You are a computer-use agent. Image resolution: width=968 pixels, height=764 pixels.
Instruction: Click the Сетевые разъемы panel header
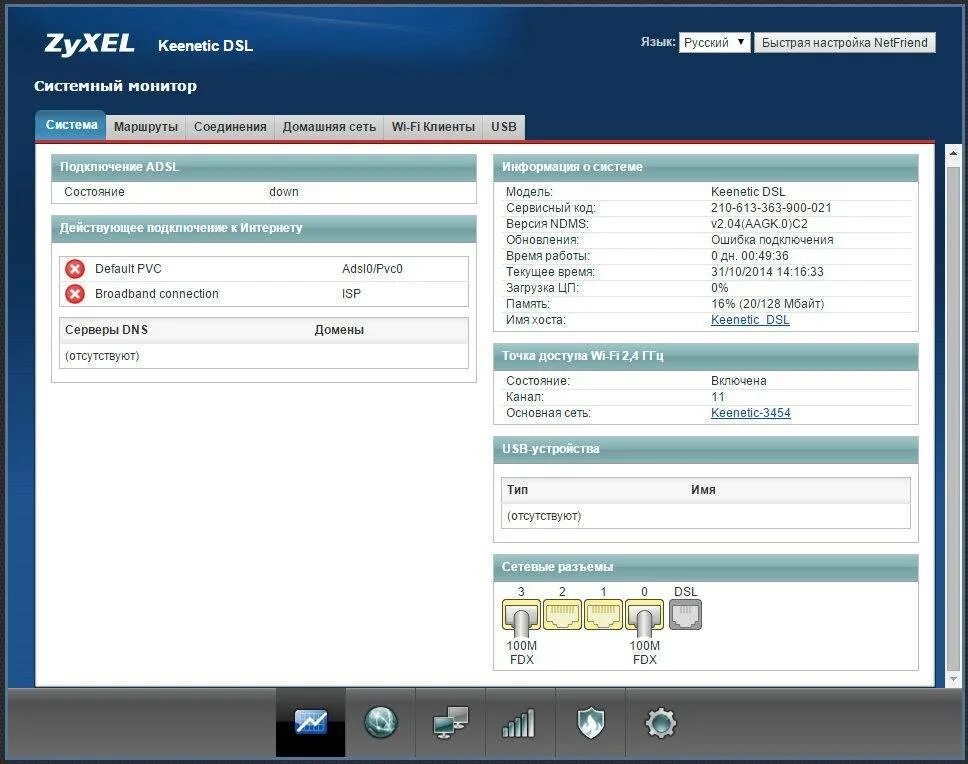point(706,567)
